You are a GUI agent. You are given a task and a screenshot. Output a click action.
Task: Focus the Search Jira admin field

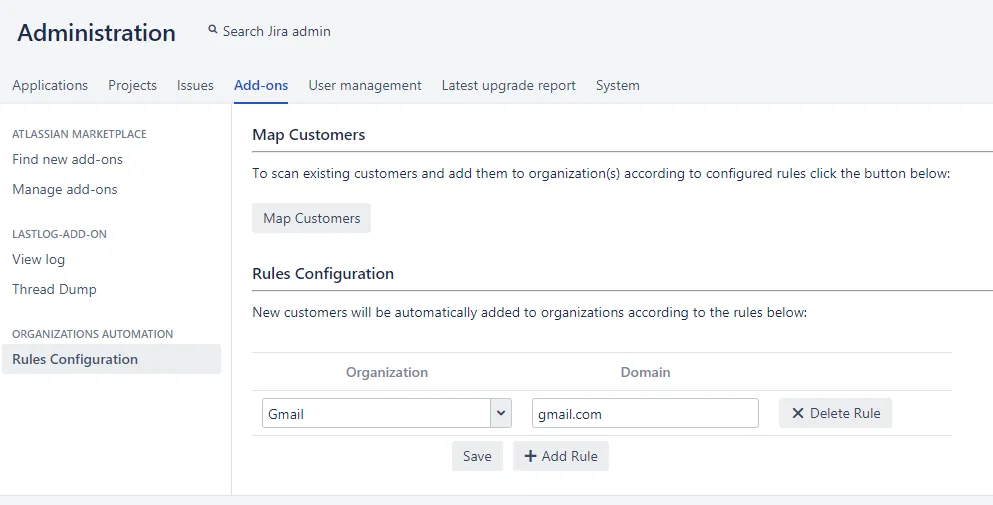pos(276,31)
